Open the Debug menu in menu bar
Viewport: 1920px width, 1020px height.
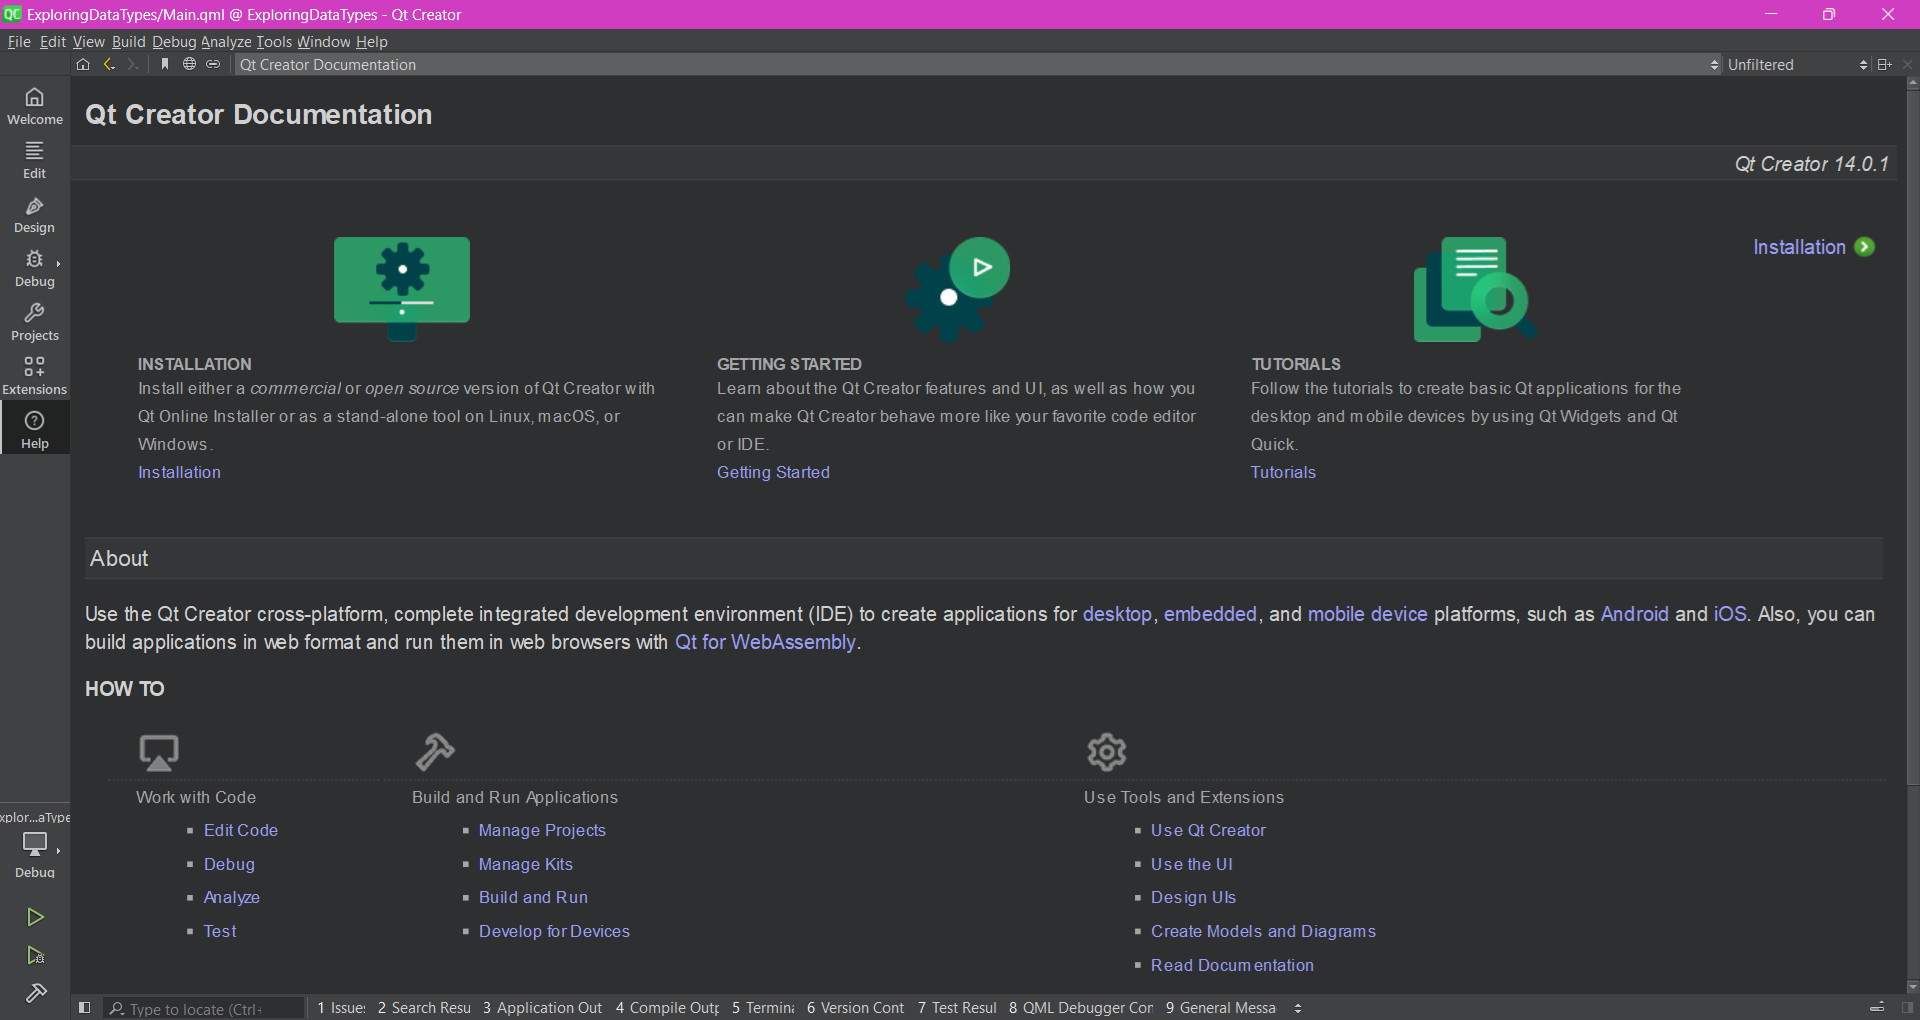point(174,42)
